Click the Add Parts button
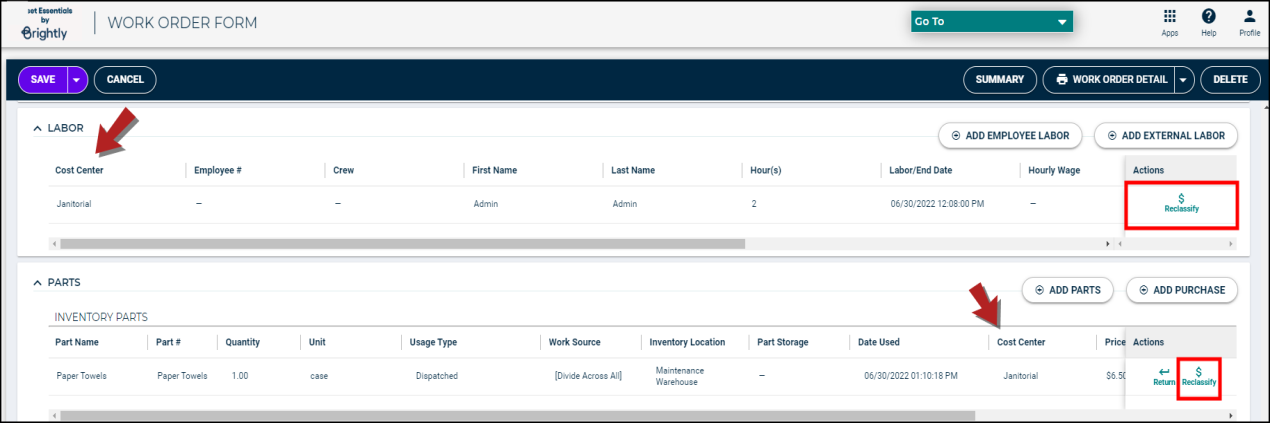The width and height of the screenshot is (1270, 423). [x=1067, y=290]
